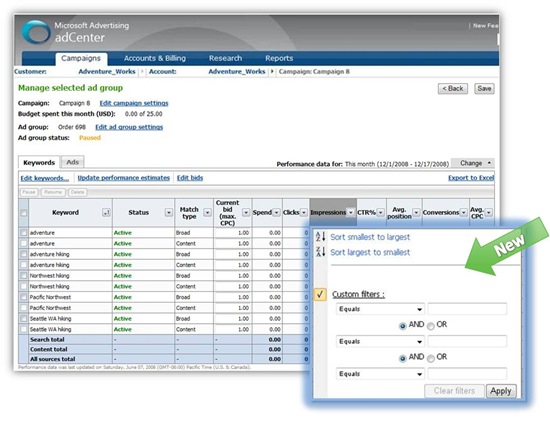The image size is (550, 422).
Task: Click the 'Paused' ad group status text
Action: pyautogui.click(x=90, y=138)
